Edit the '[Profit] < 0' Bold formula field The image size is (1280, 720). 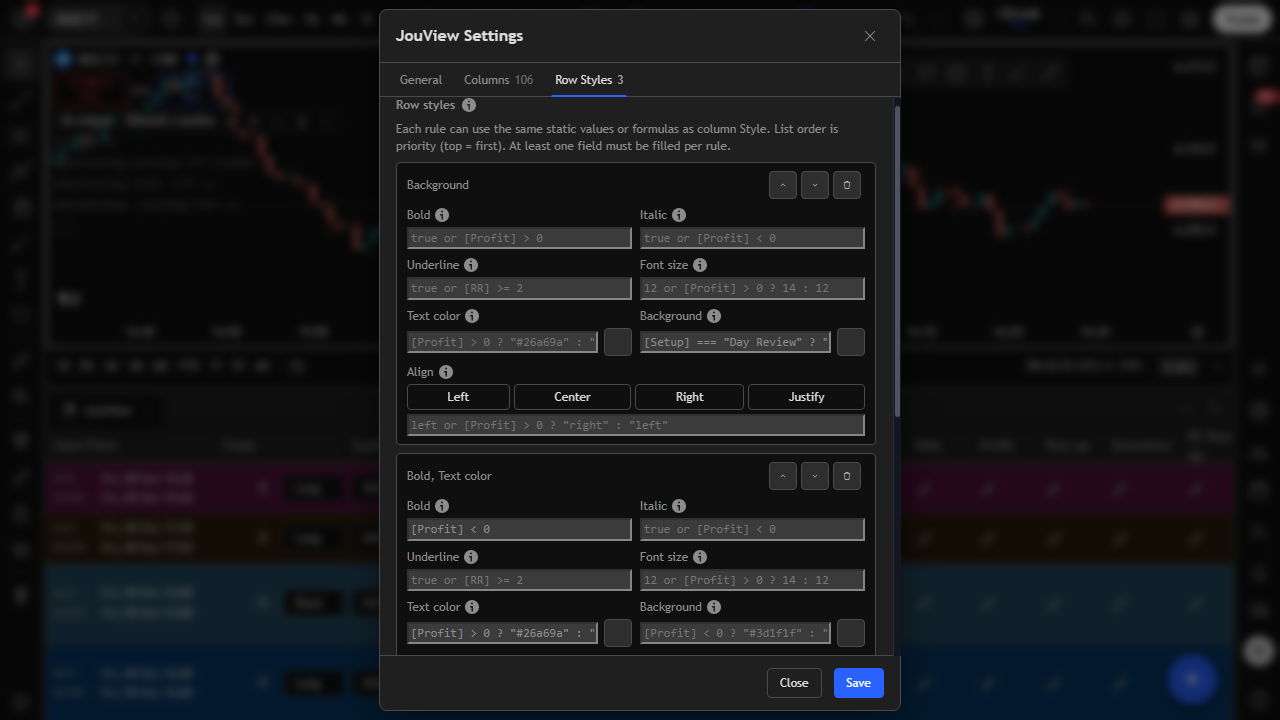pos(519,529)
